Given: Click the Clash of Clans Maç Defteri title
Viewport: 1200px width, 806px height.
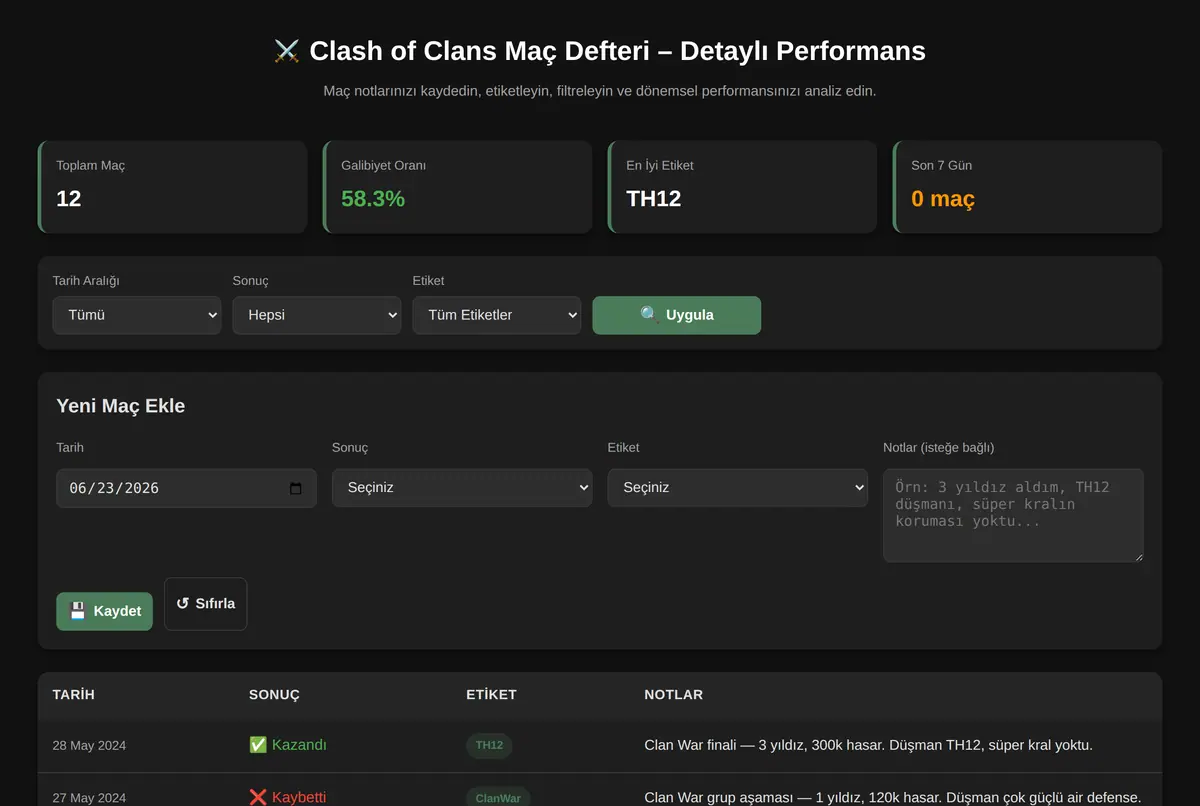Looking at the screenshot, I should point(600,51).
